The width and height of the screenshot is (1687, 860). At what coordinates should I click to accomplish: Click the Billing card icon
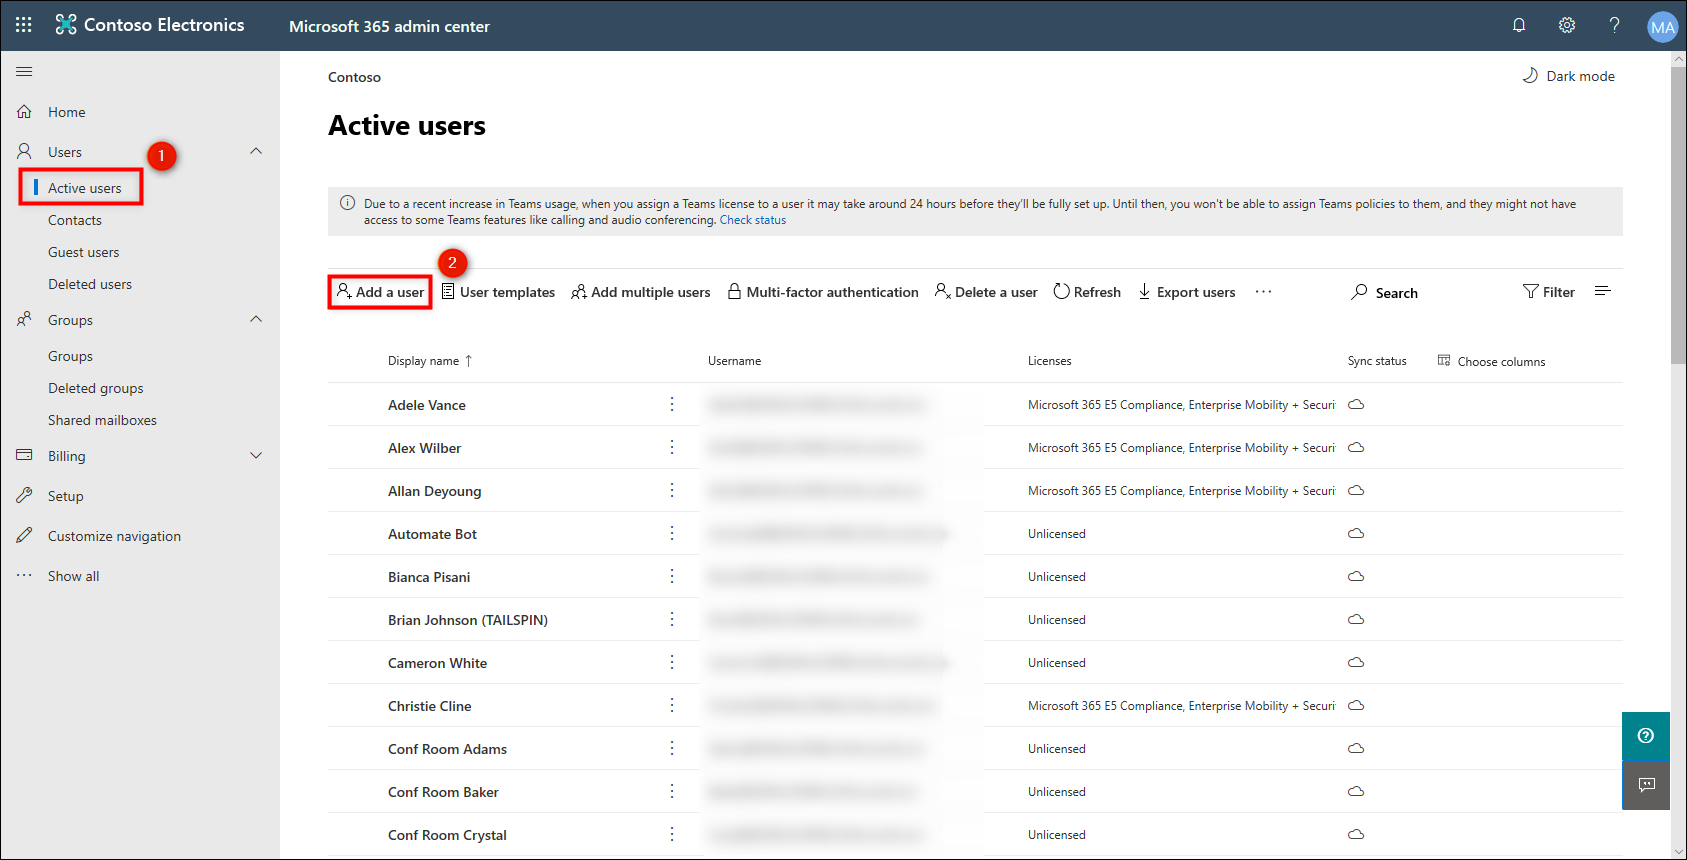[24, 455]
